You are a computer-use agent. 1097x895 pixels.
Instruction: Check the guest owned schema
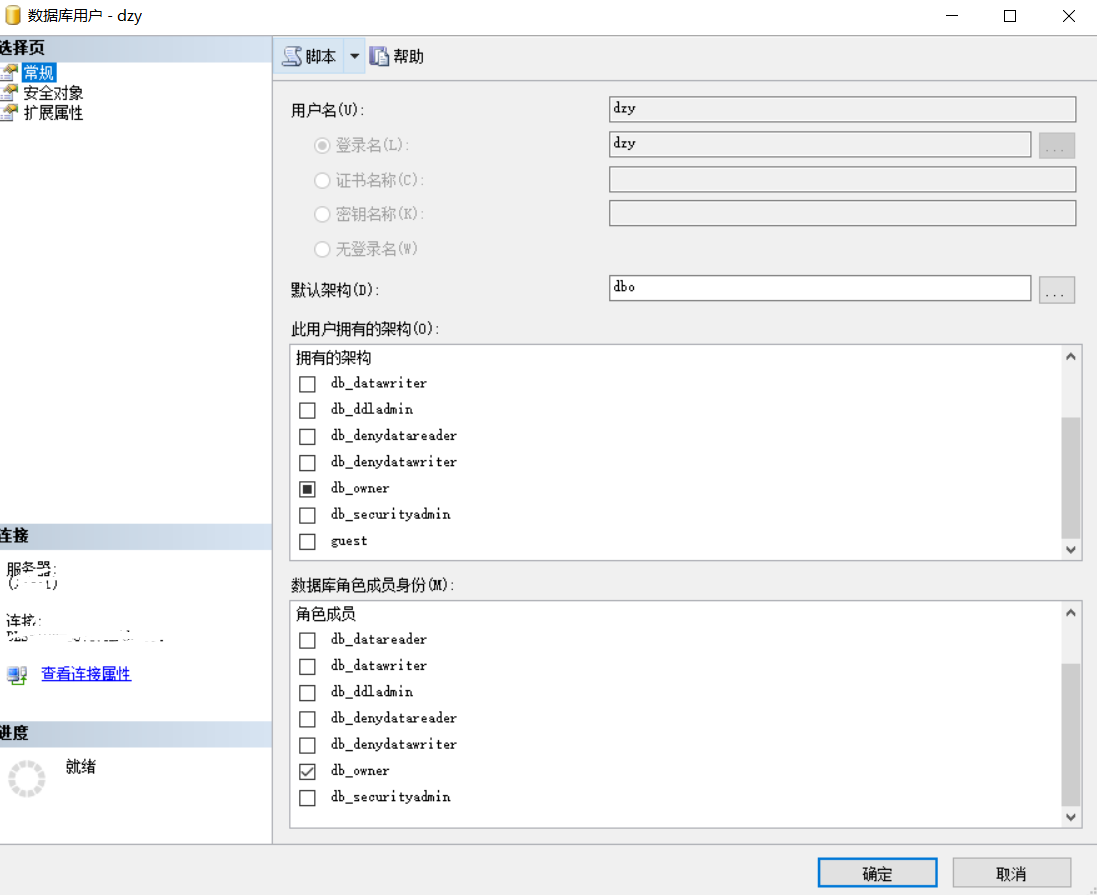(307, 540)
